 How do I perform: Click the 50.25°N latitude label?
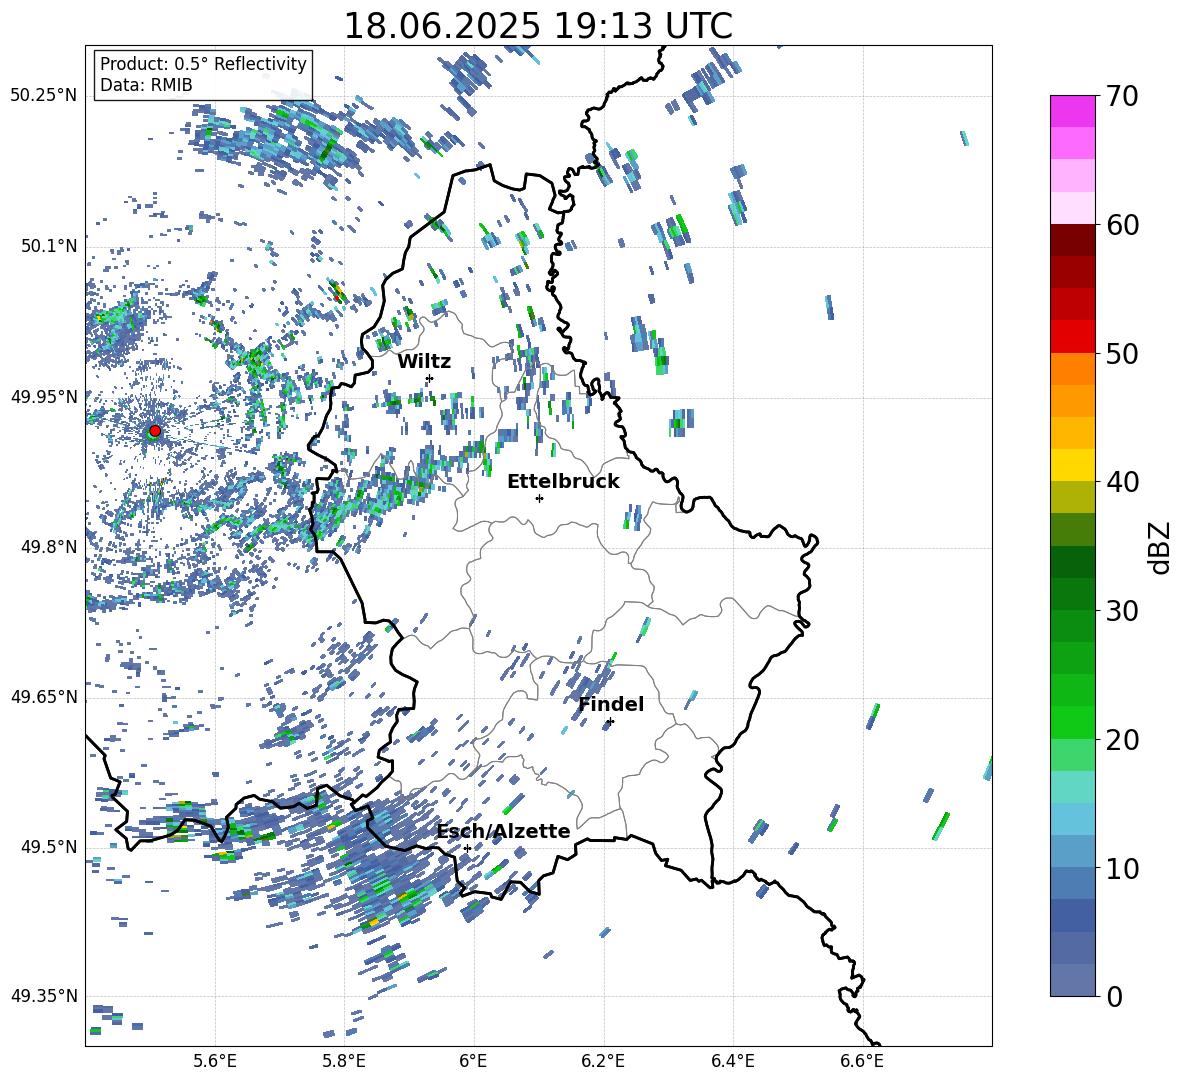[44, 95]
